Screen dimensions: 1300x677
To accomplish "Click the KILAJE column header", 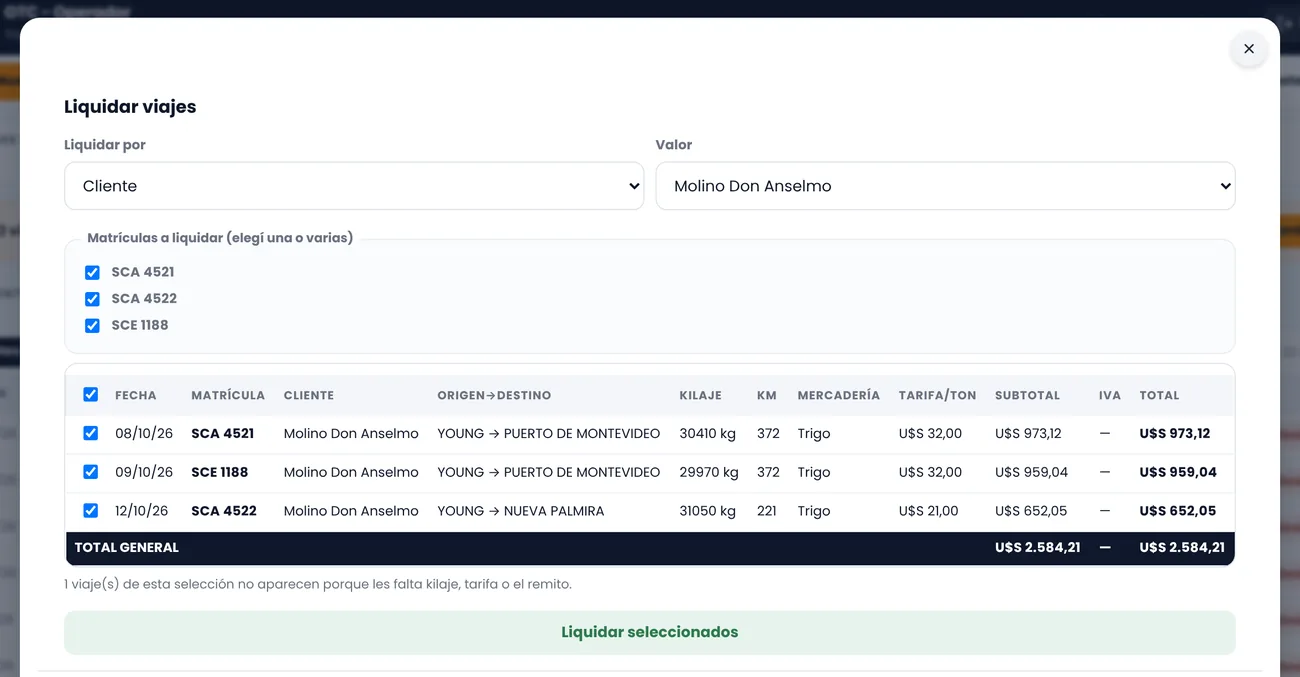I will pyautogui.click(x=700, y=395).
